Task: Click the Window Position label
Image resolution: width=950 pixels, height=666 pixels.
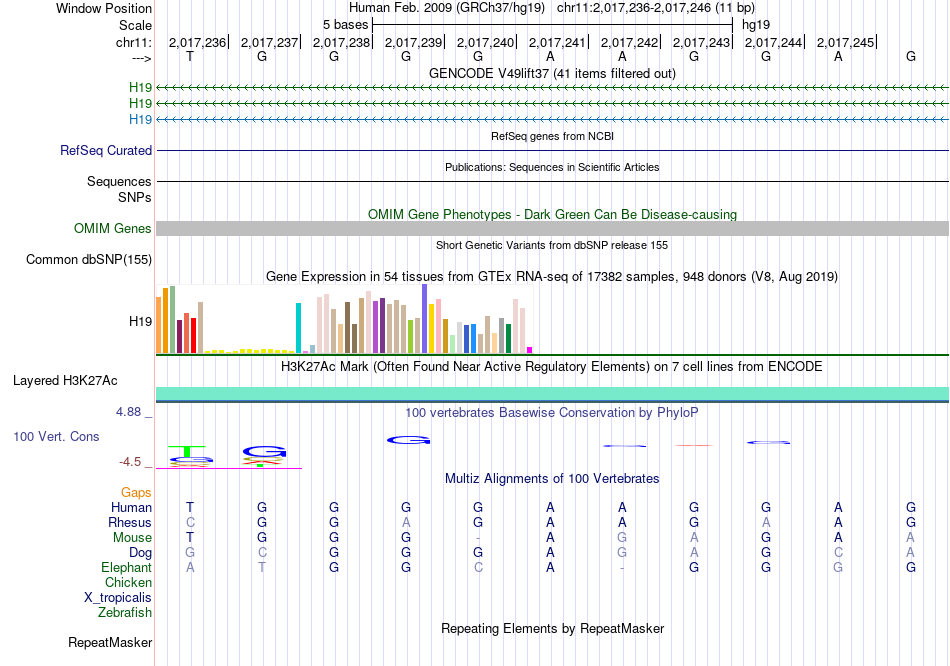Action: pos(104,8)
